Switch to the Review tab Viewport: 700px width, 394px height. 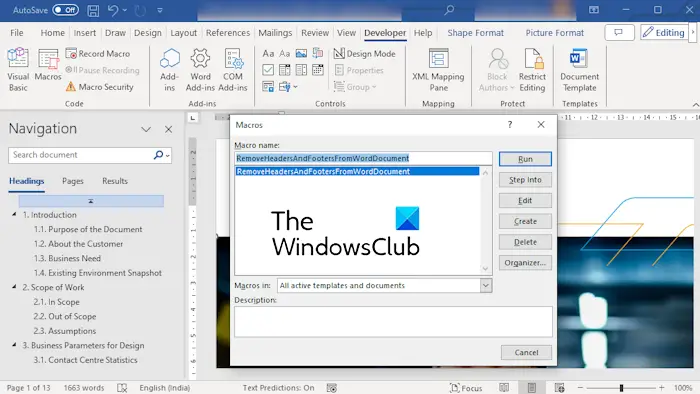click(x=315, y=33)
